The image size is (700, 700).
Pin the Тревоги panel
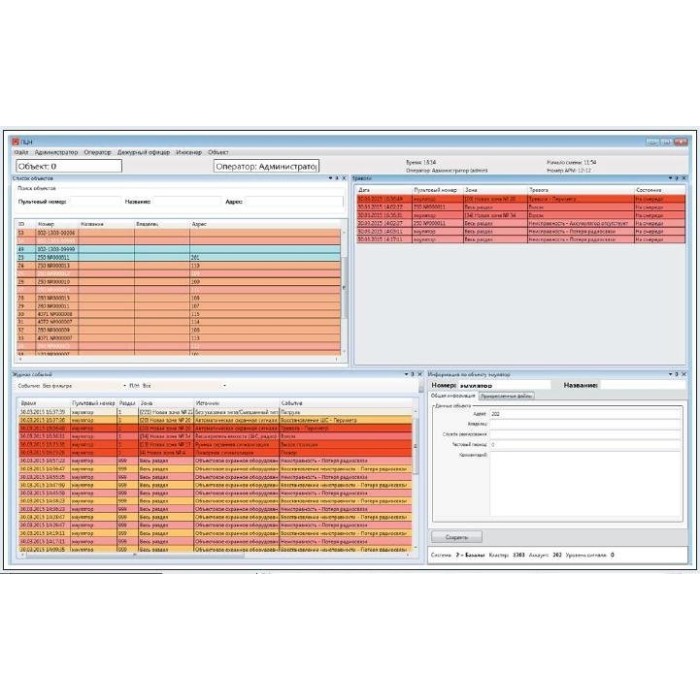point(679,178)
